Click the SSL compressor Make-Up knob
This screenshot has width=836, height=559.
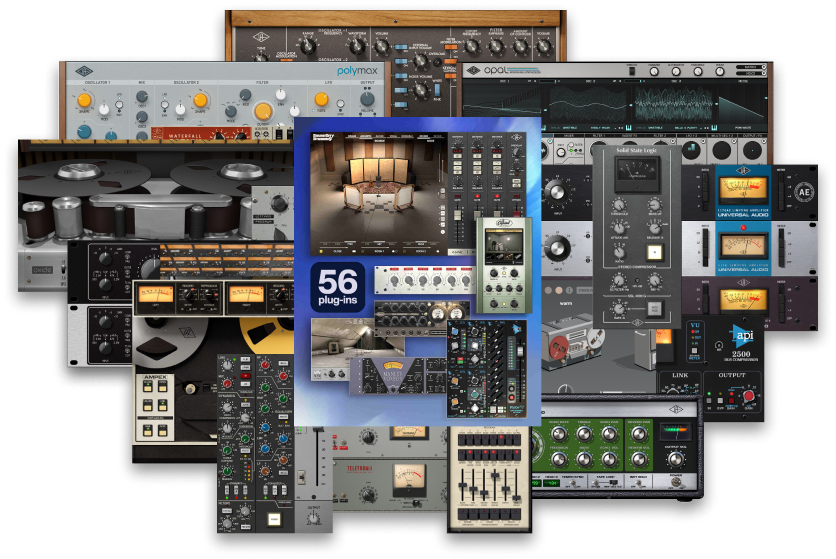(654, 204)
